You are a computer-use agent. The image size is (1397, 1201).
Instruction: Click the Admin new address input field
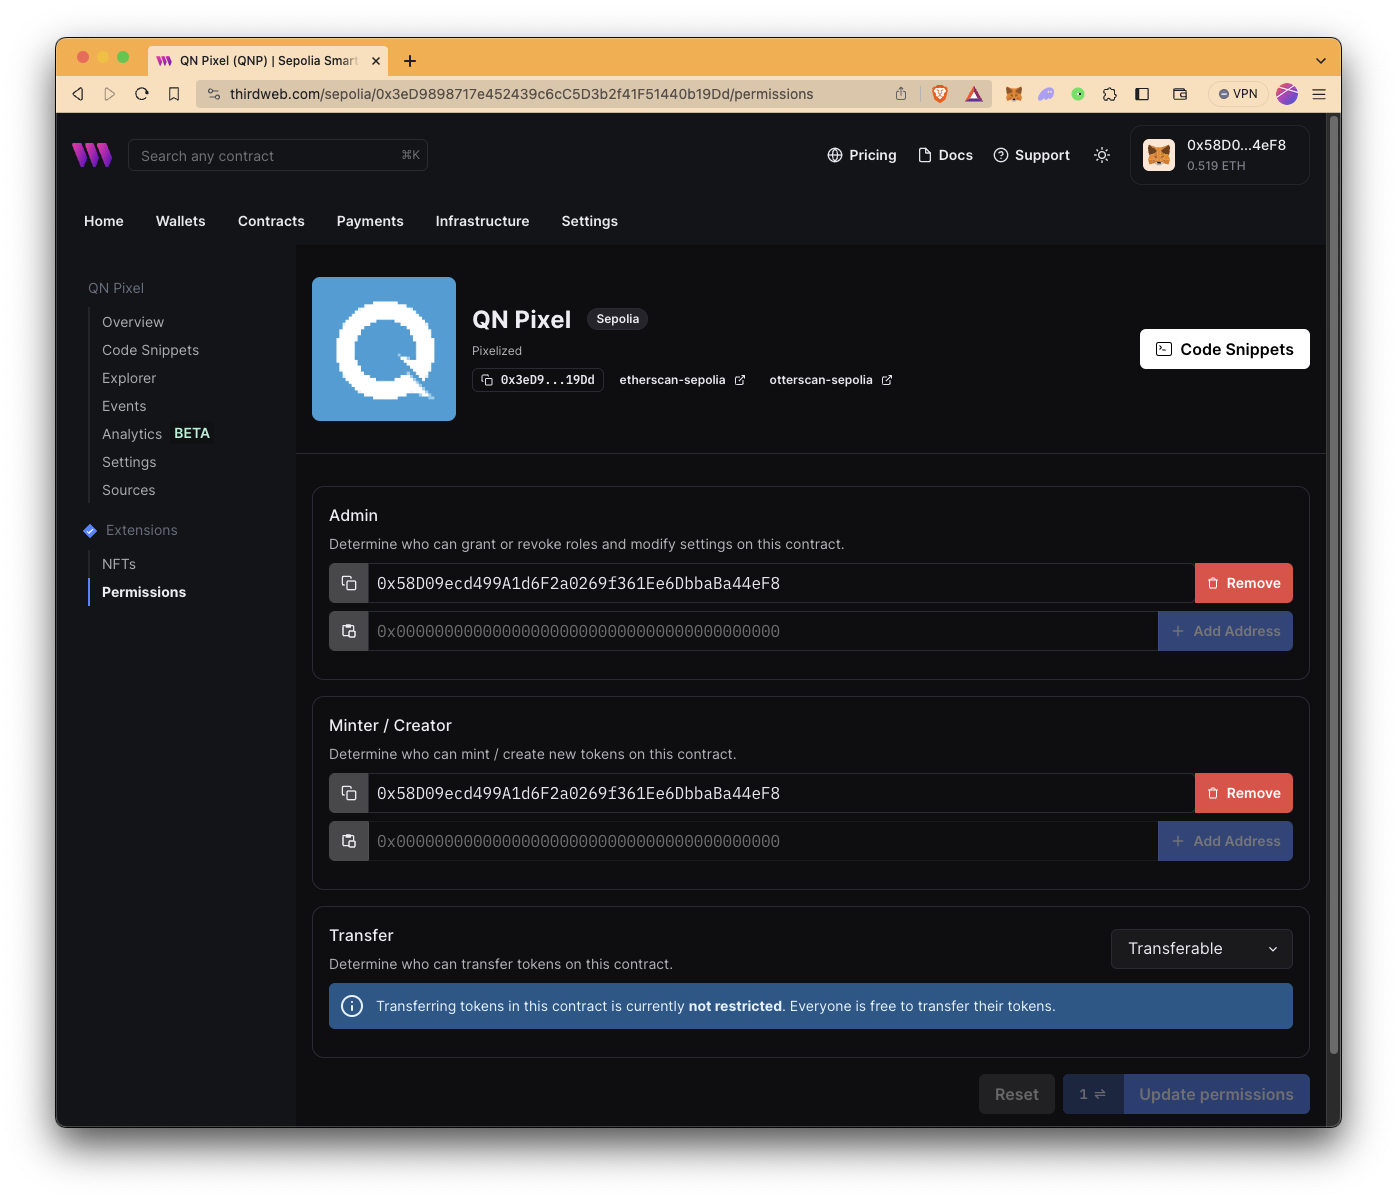point(763,631)
